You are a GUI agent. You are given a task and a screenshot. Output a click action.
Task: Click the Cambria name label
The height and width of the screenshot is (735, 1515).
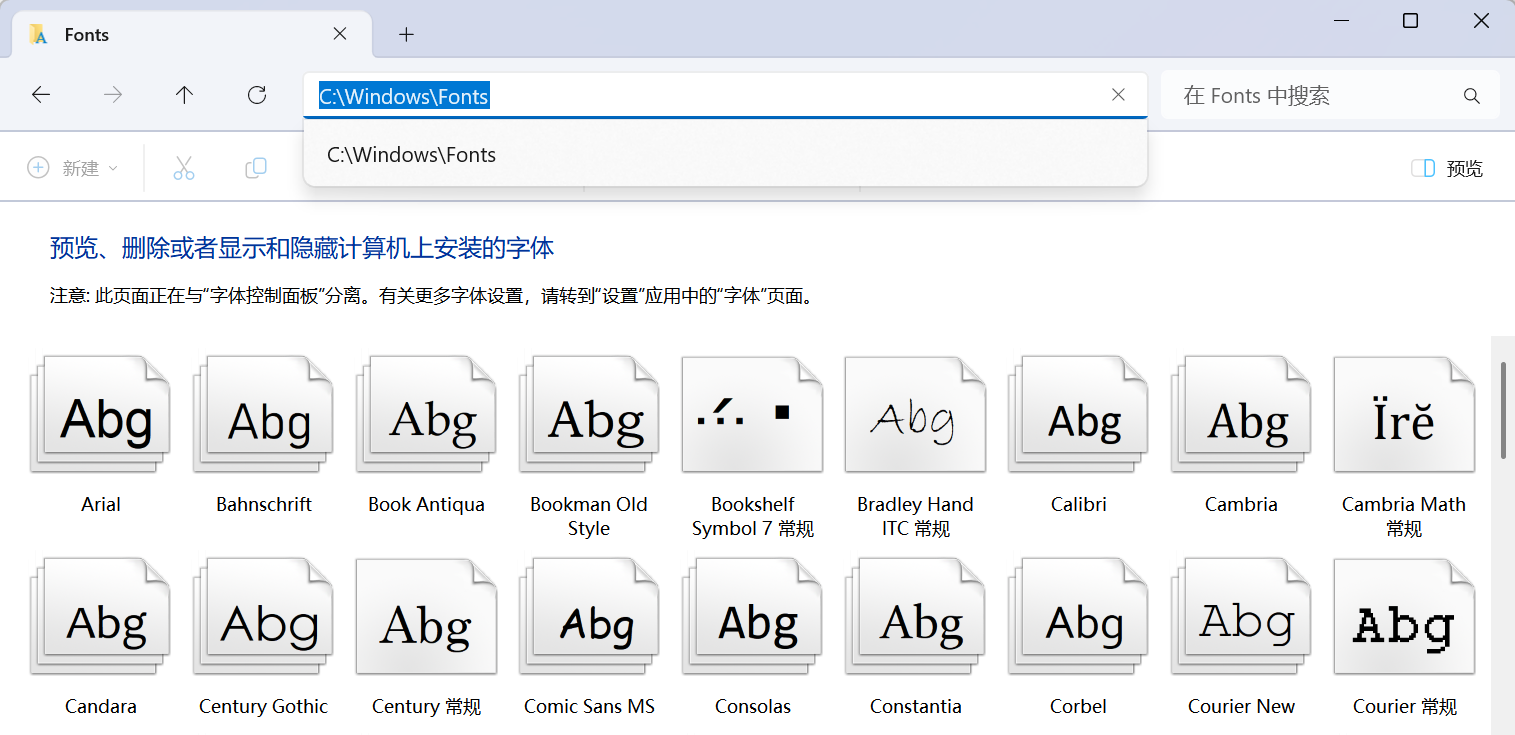click(1241, 504)
